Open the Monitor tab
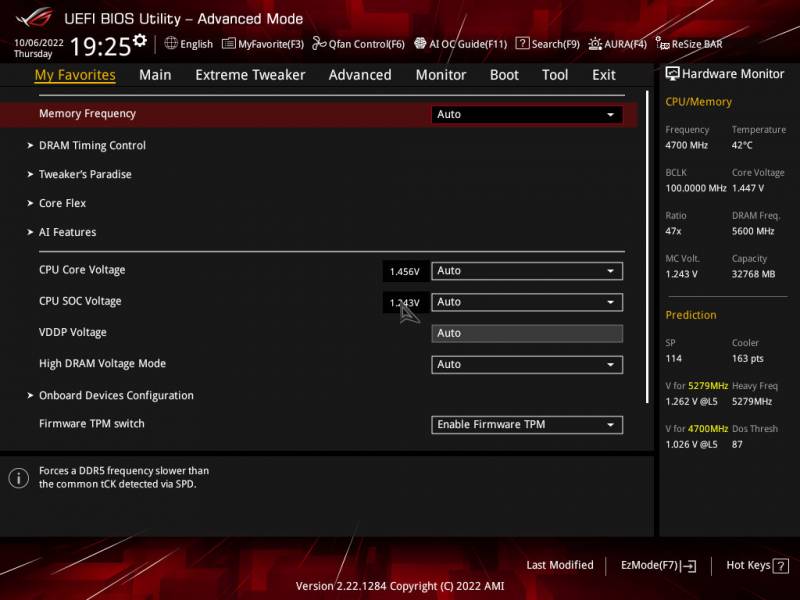 (x=441, y=75)
